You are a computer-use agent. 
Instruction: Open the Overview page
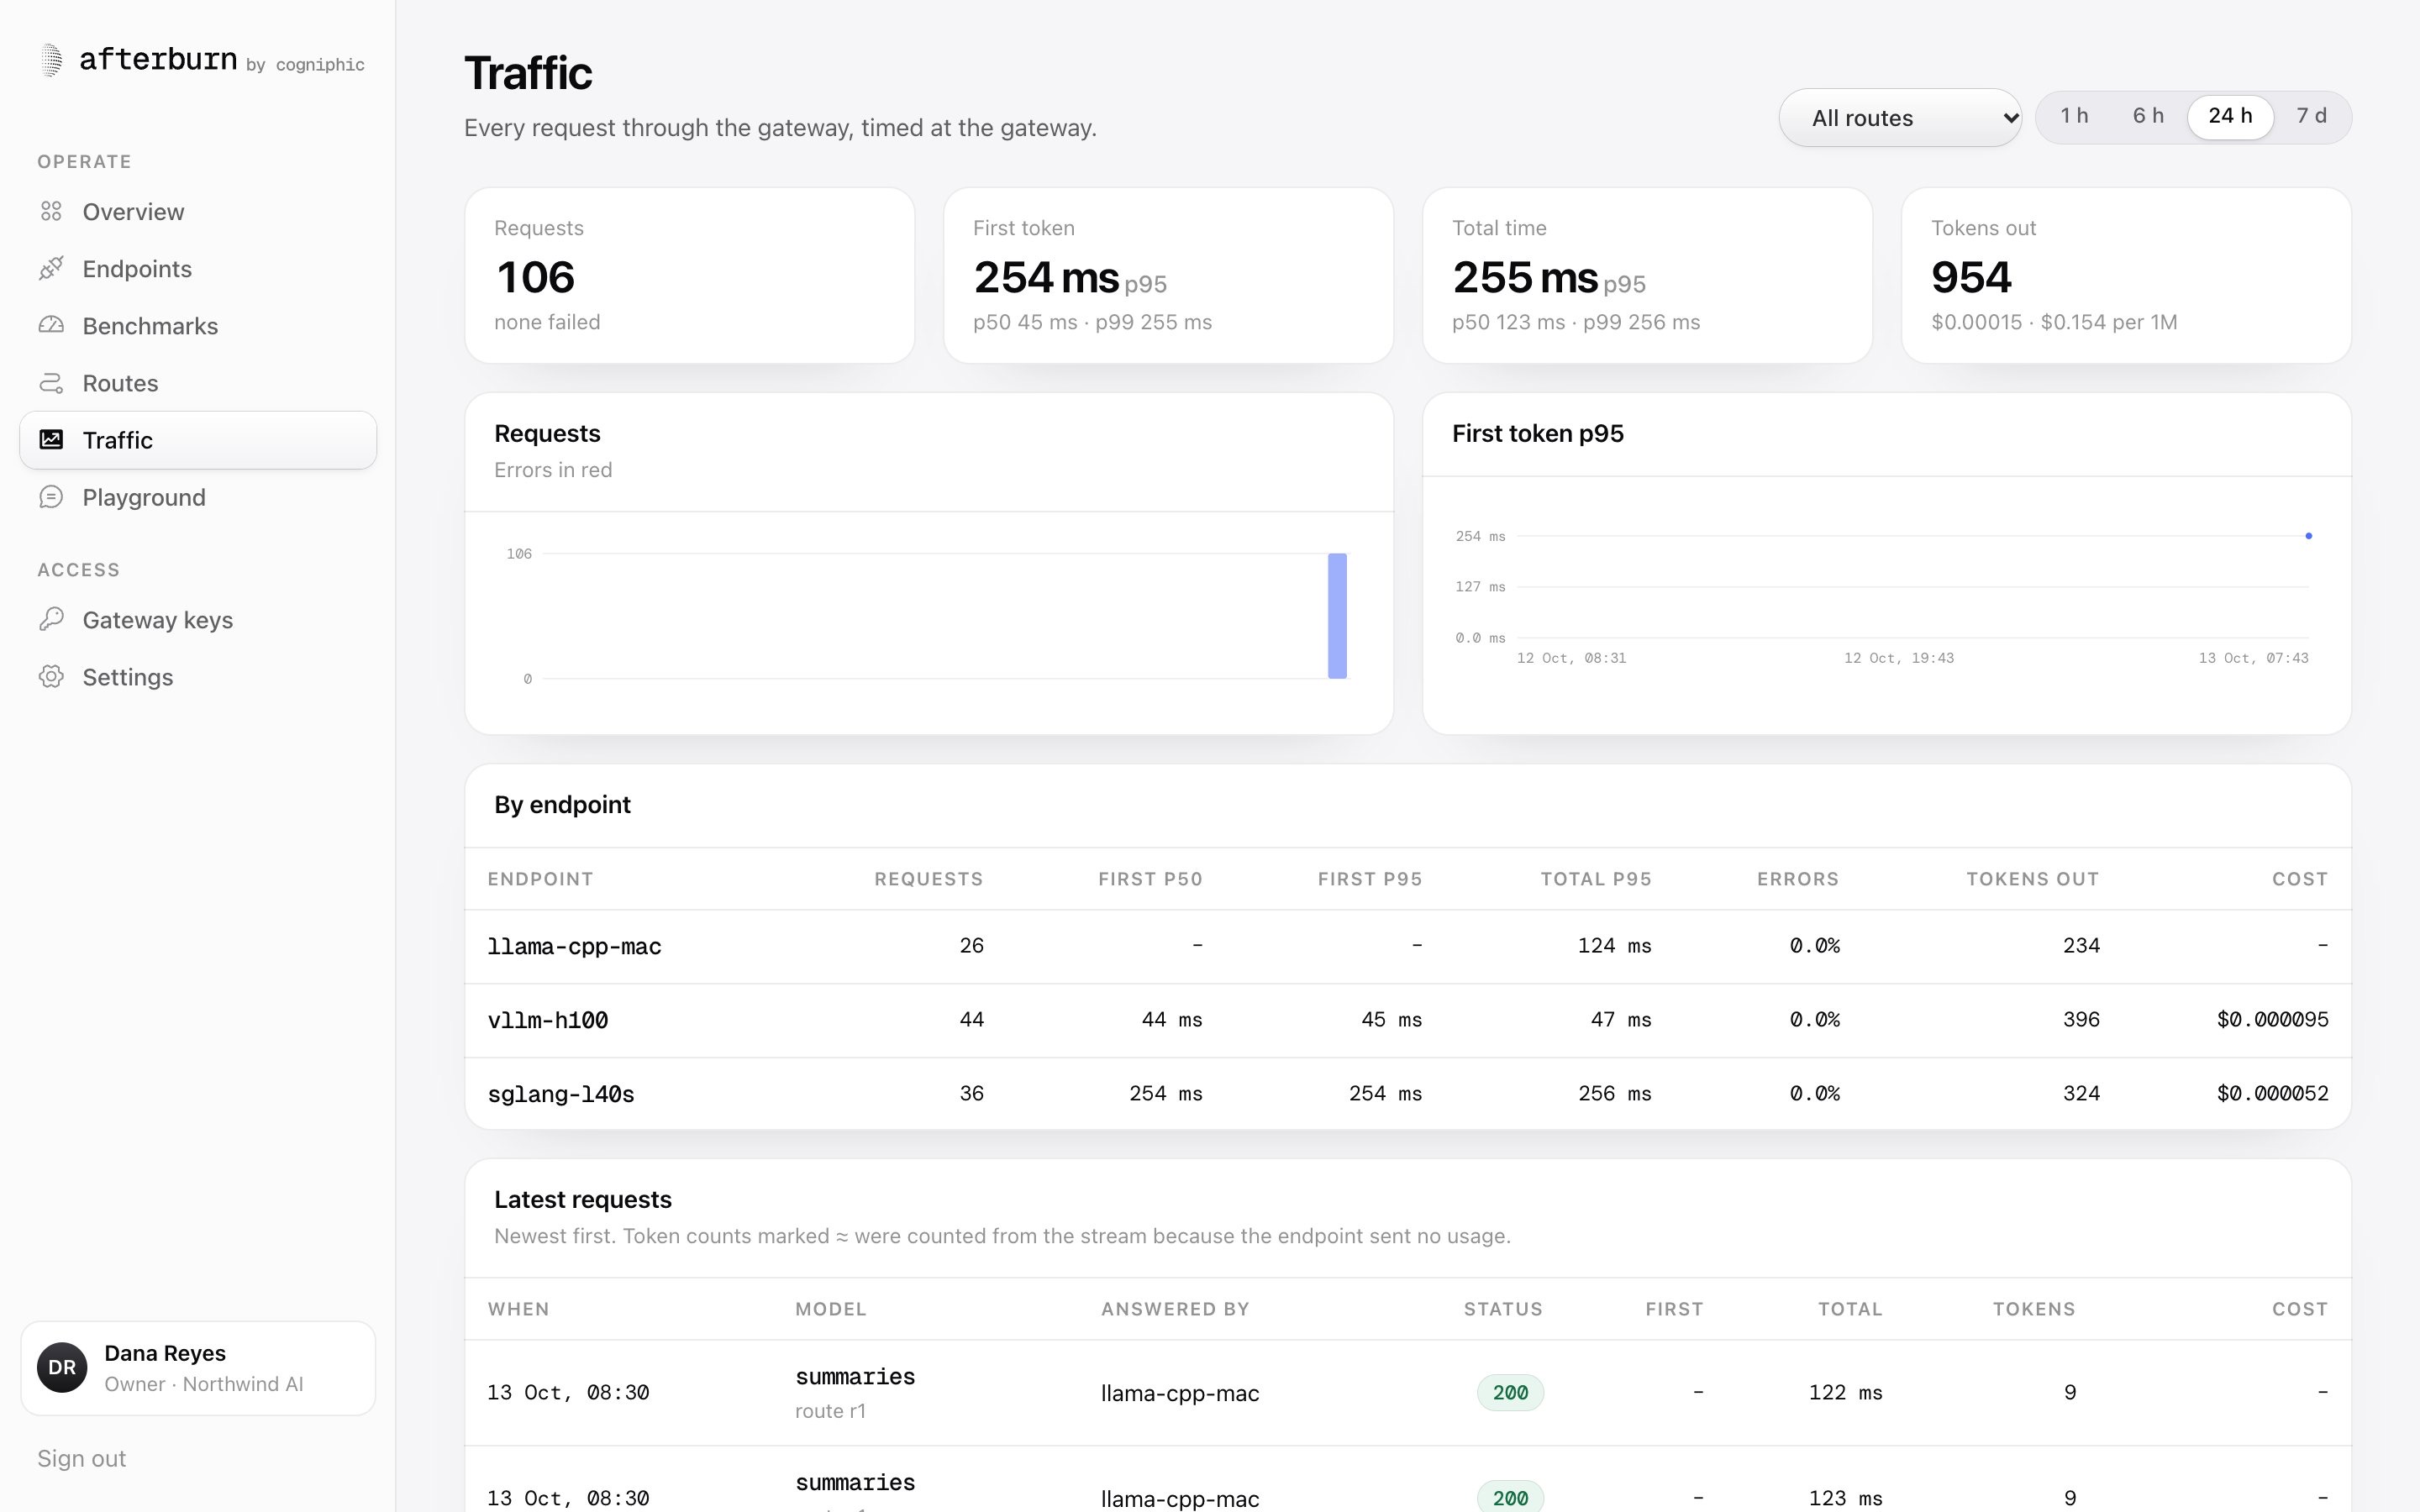click(x=198, y=211)
